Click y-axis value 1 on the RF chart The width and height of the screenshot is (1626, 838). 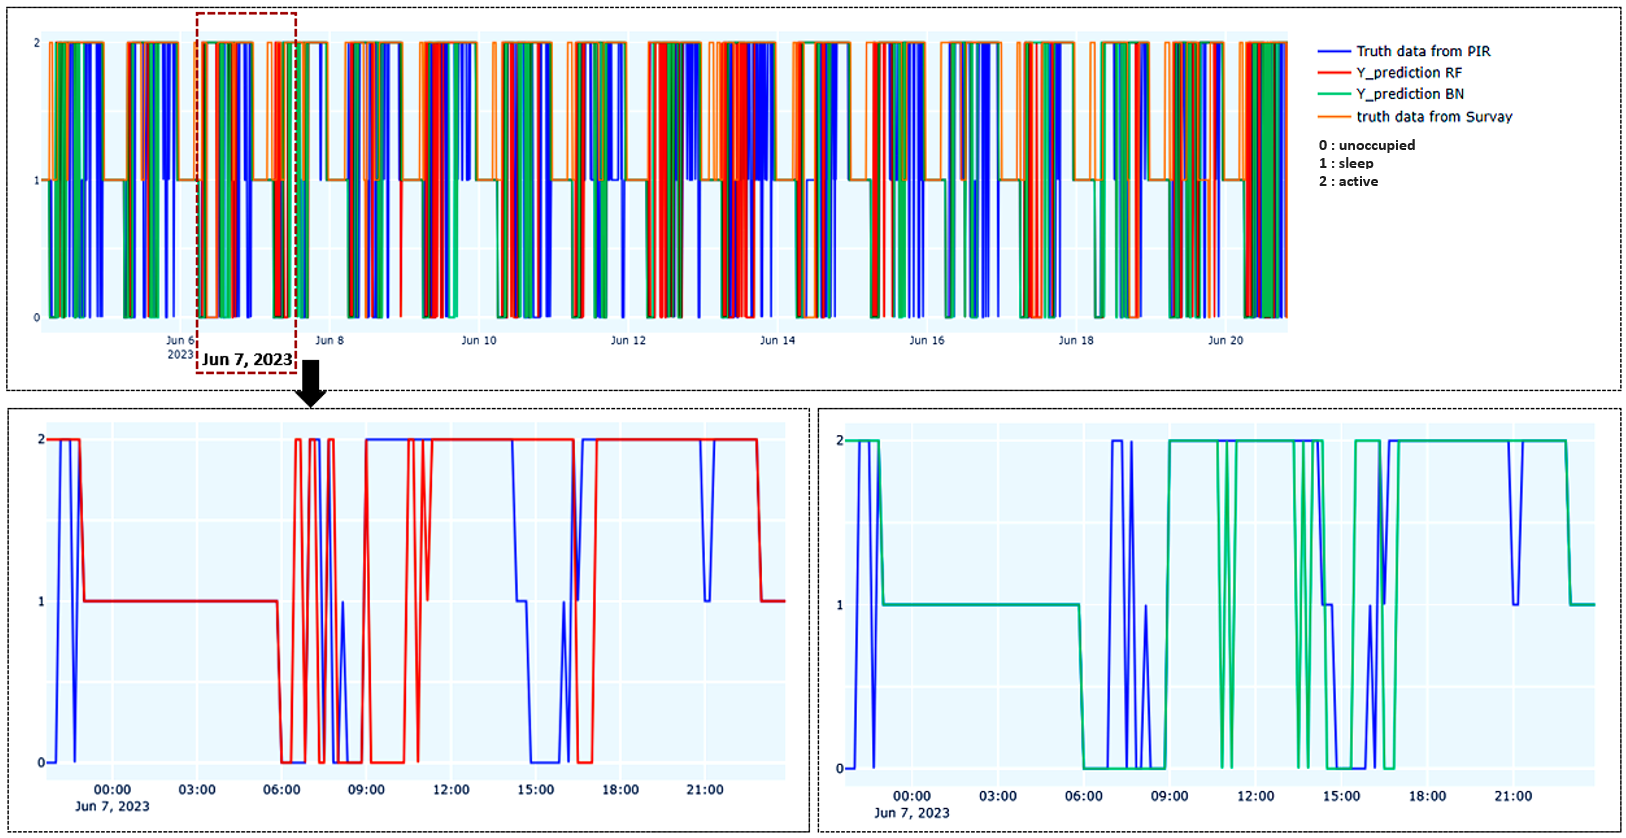point(41,602)
